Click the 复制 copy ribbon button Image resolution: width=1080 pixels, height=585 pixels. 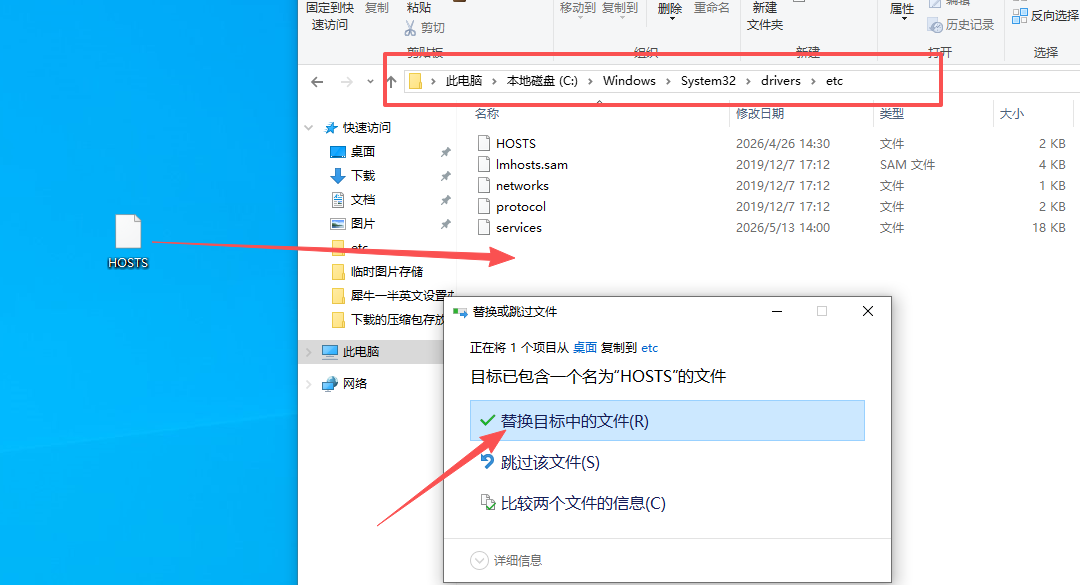377,8
